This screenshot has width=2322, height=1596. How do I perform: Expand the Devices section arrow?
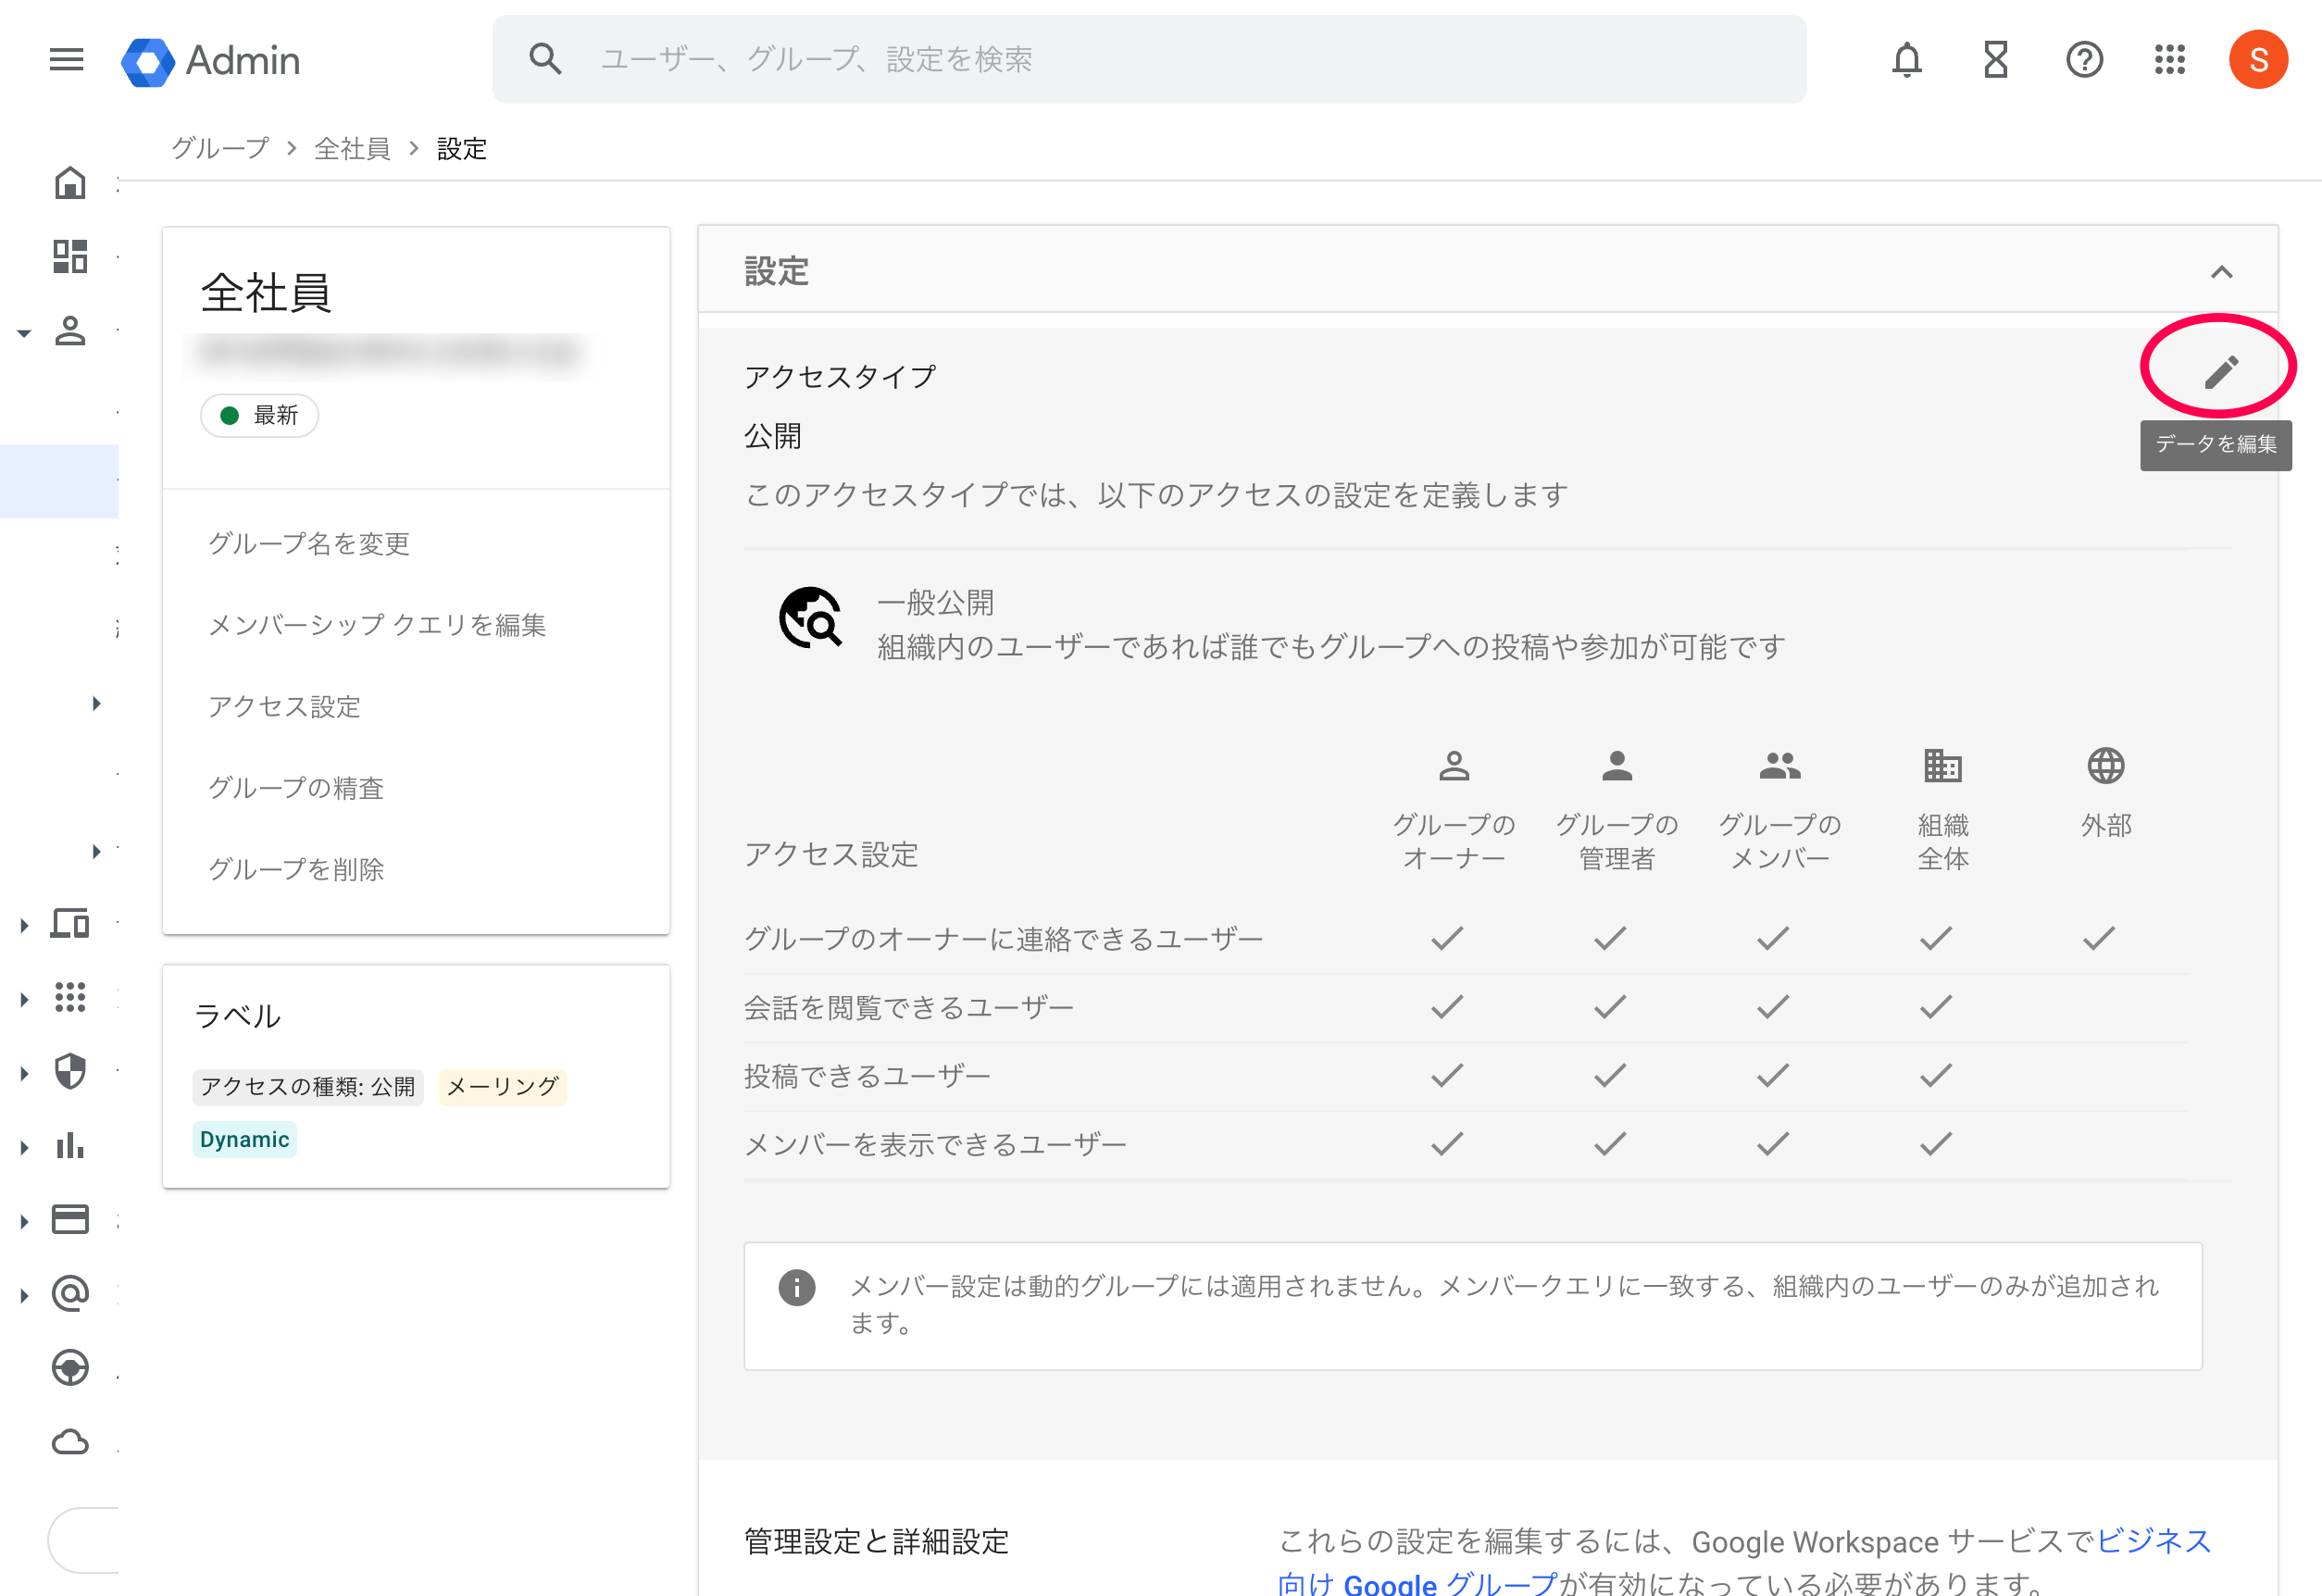click(x=24, y=925)
